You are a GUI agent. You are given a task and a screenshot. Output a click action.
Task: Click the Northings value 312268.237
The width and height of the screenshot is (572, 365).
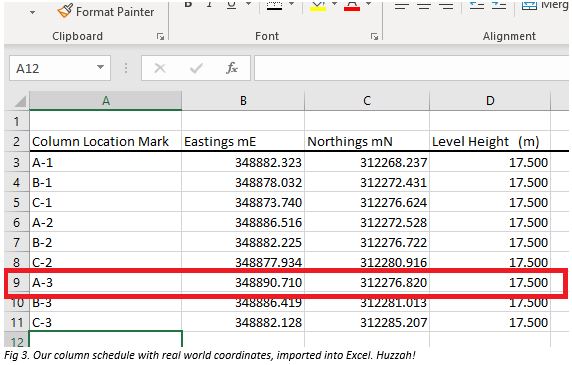click(x=367, y=162)
